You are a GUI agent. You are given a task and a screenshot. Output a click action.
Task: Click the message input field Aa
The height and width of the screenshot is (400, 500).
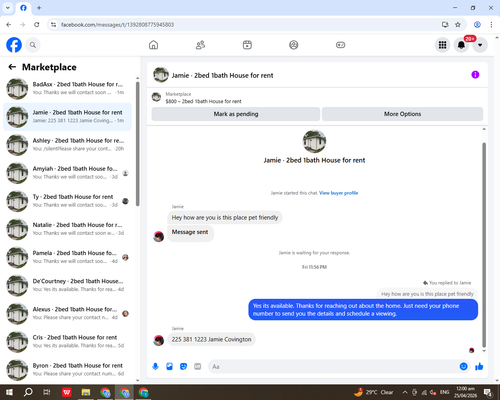click(x=333, y=367)
